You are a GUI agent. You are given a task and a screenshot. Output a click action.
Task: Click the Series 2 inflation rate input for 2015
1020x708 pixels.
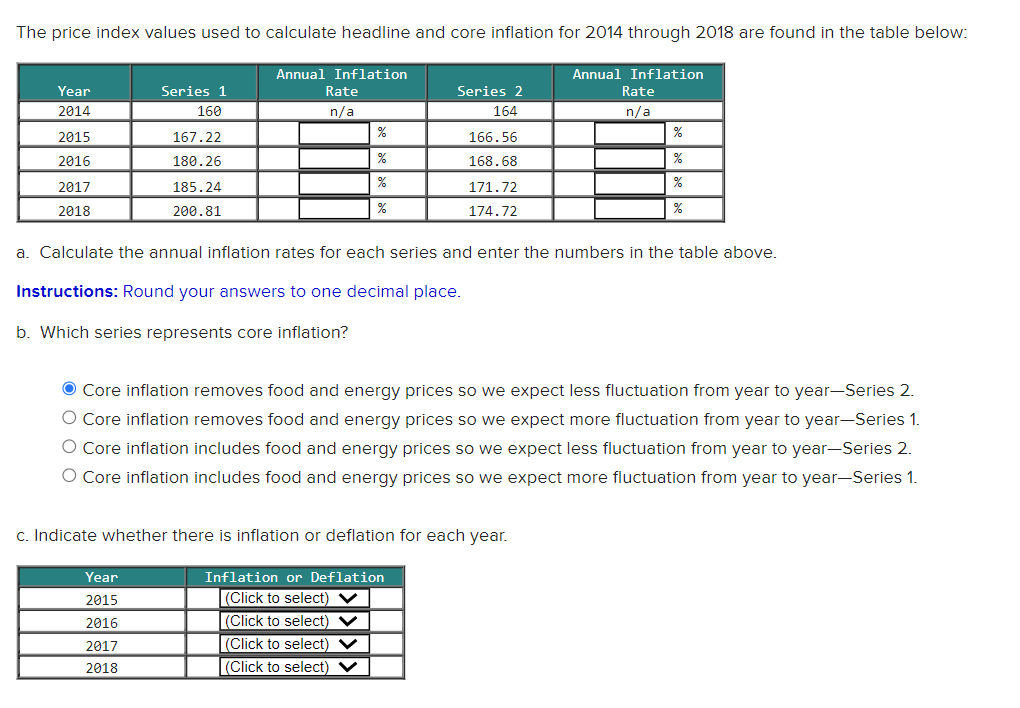pos(630,133)
